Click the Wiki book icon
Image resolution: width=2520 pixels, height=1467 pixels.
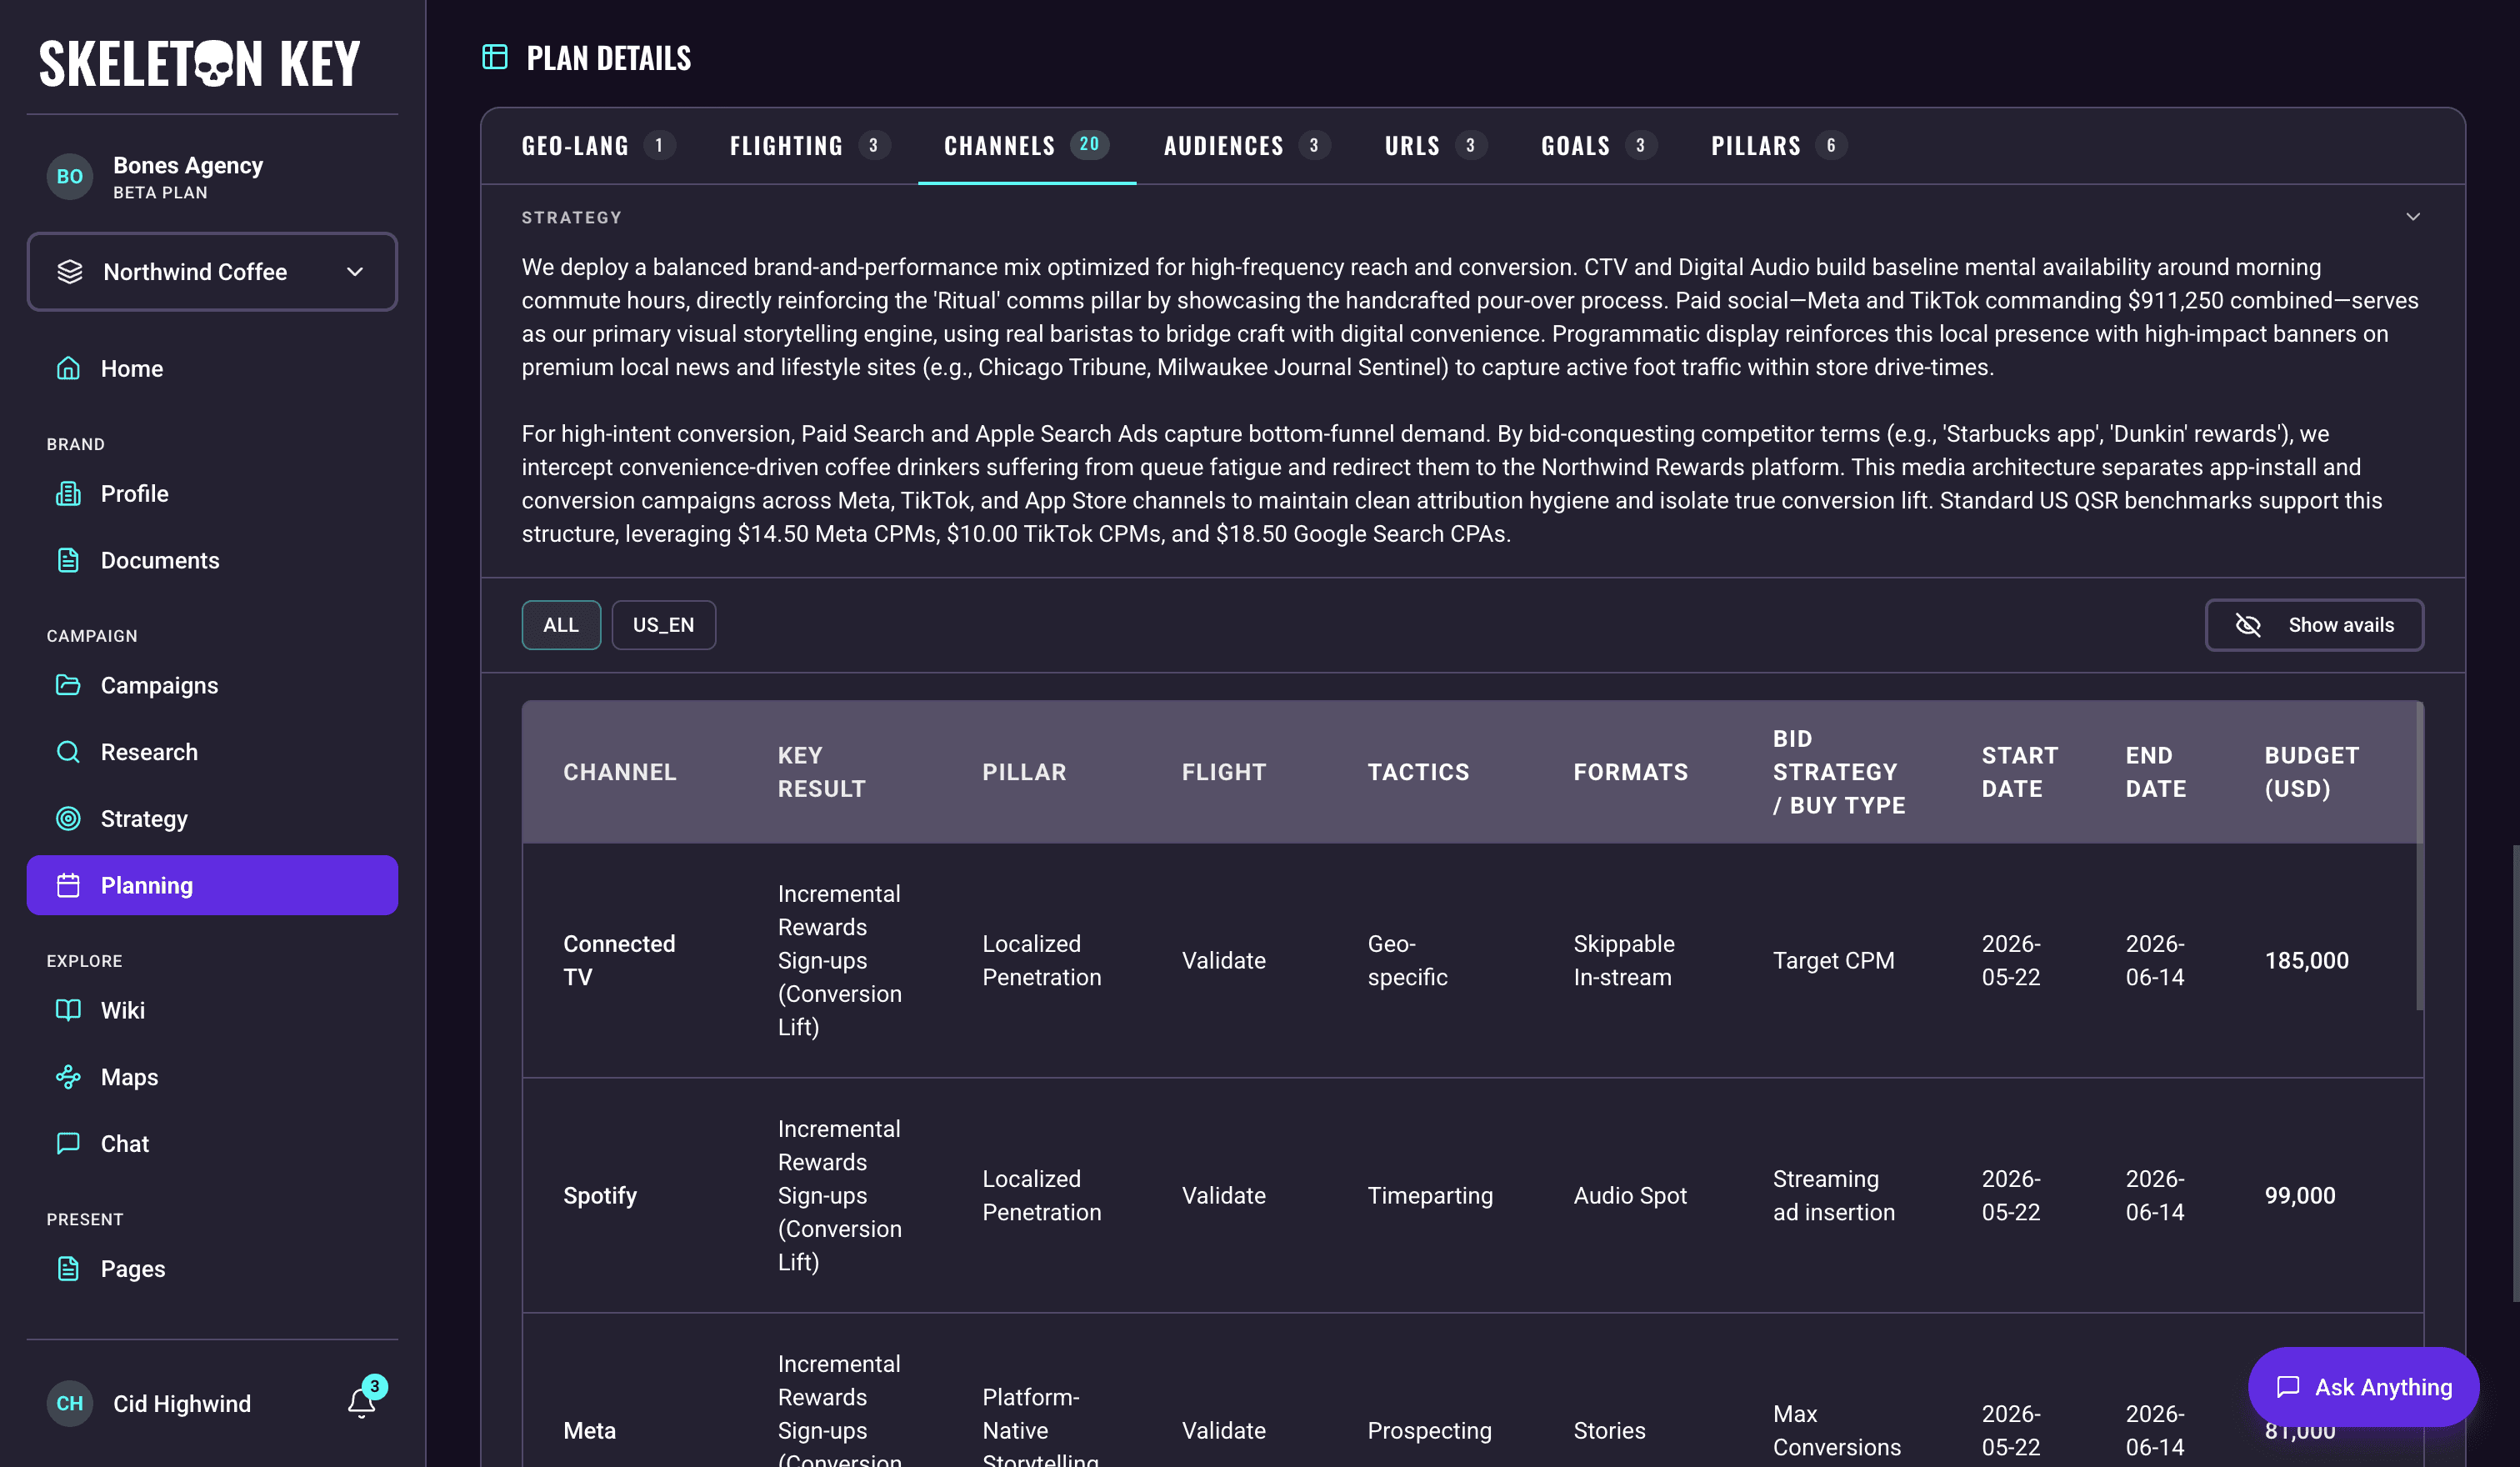(x=68, y=1011)
